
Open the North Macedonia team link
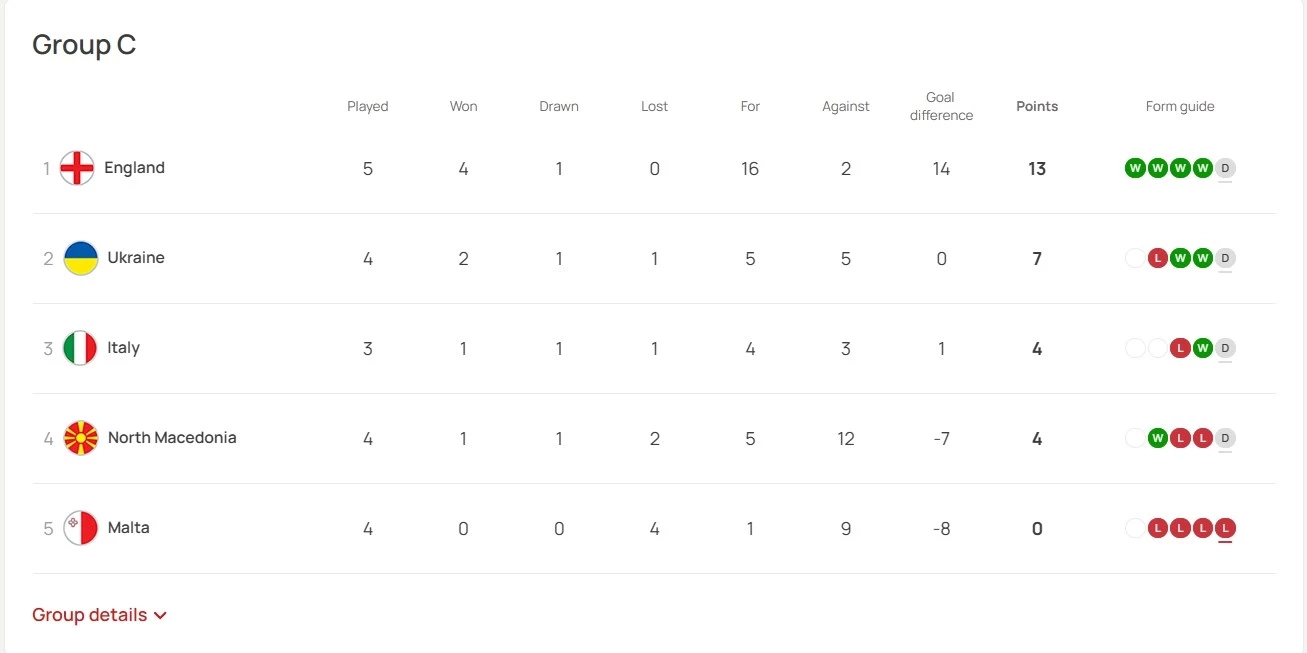[x=172, y=438]
